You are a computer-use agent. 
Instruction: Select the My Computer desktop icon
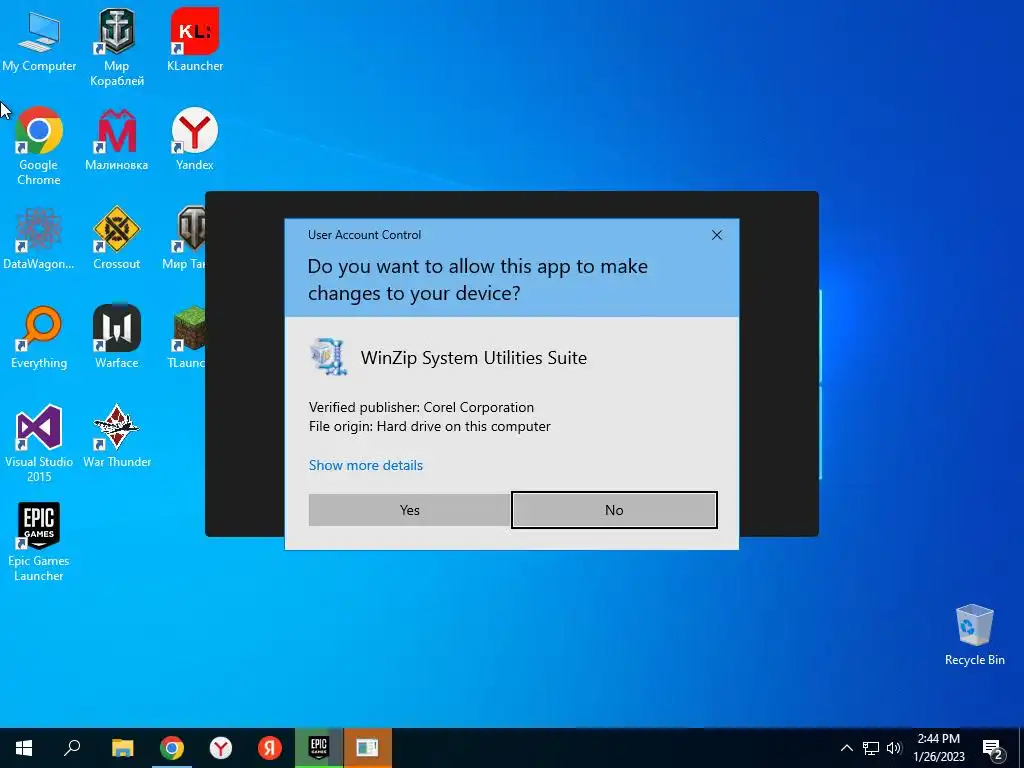[39, 40]
